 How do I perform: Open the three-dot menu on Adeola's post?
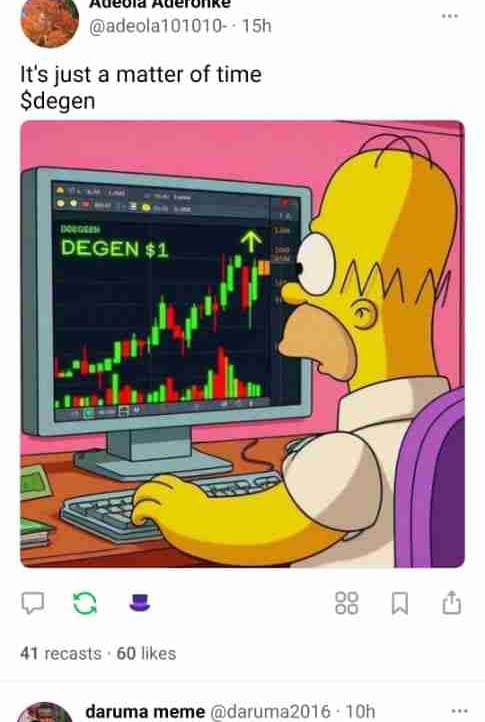(450, 16)
